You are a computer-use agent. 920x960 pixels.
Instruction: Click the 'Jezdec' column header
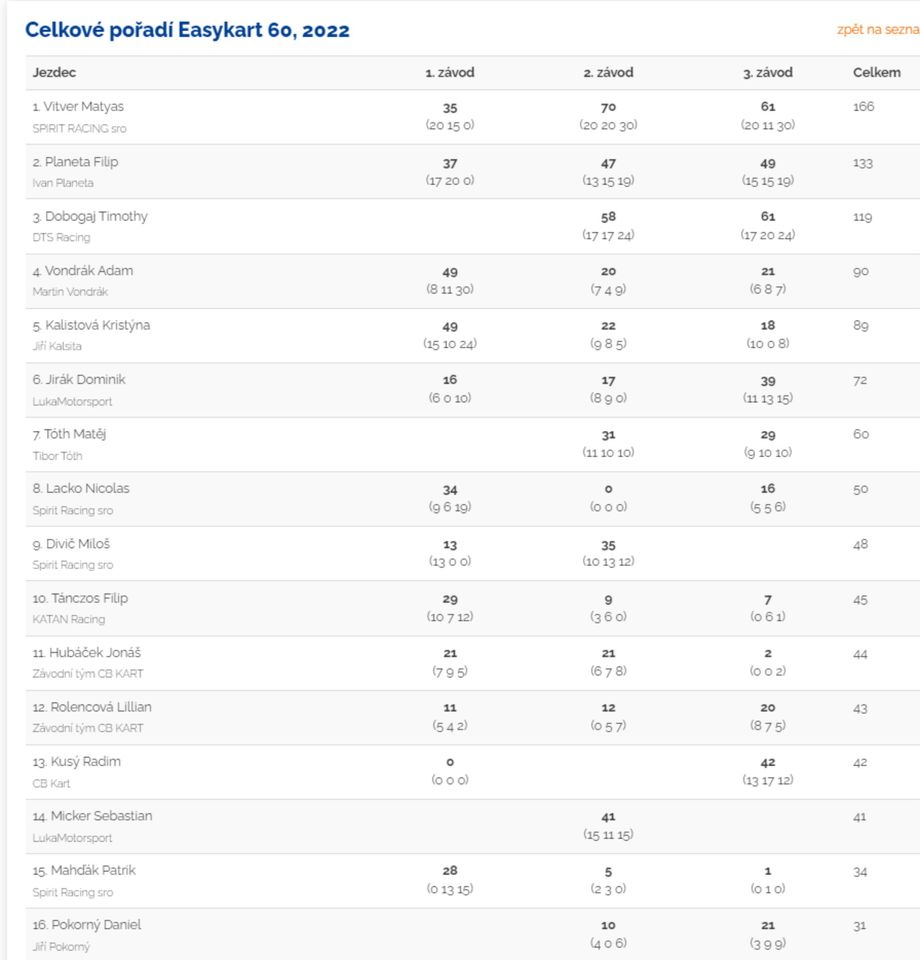click(54, 73)
